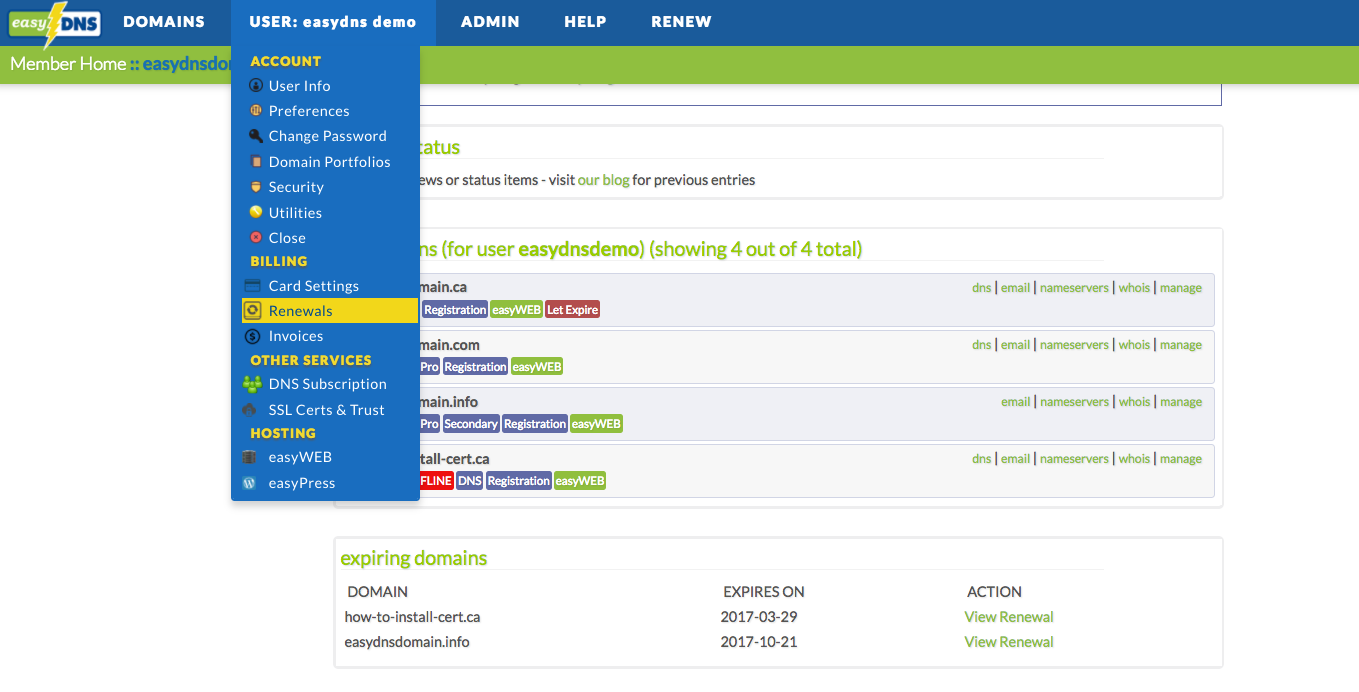Click Secondary badge on .info domain

click(471, 424)
